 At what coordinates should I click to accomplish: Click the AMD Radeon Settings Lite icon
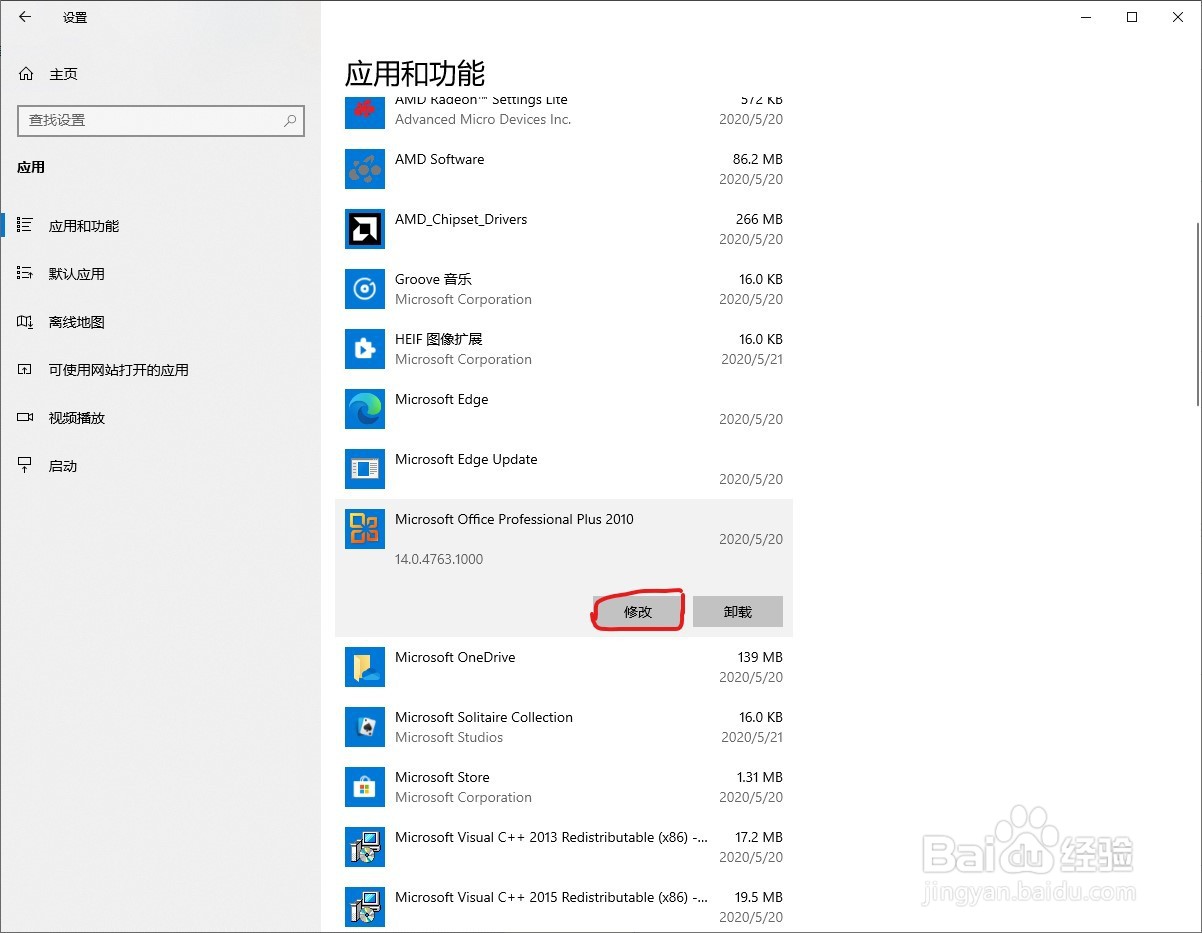point(365,112)
